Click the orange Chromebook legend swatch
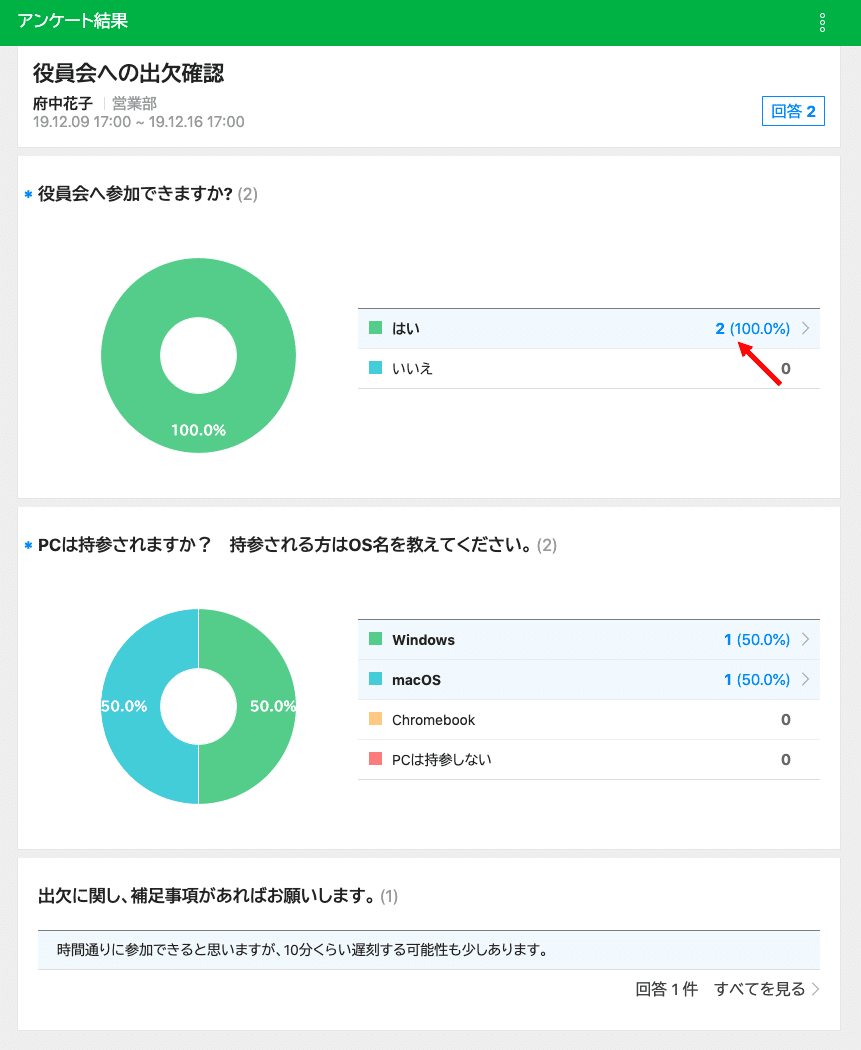This screenshot has height=1050, width=861. (x=376, y=719)
